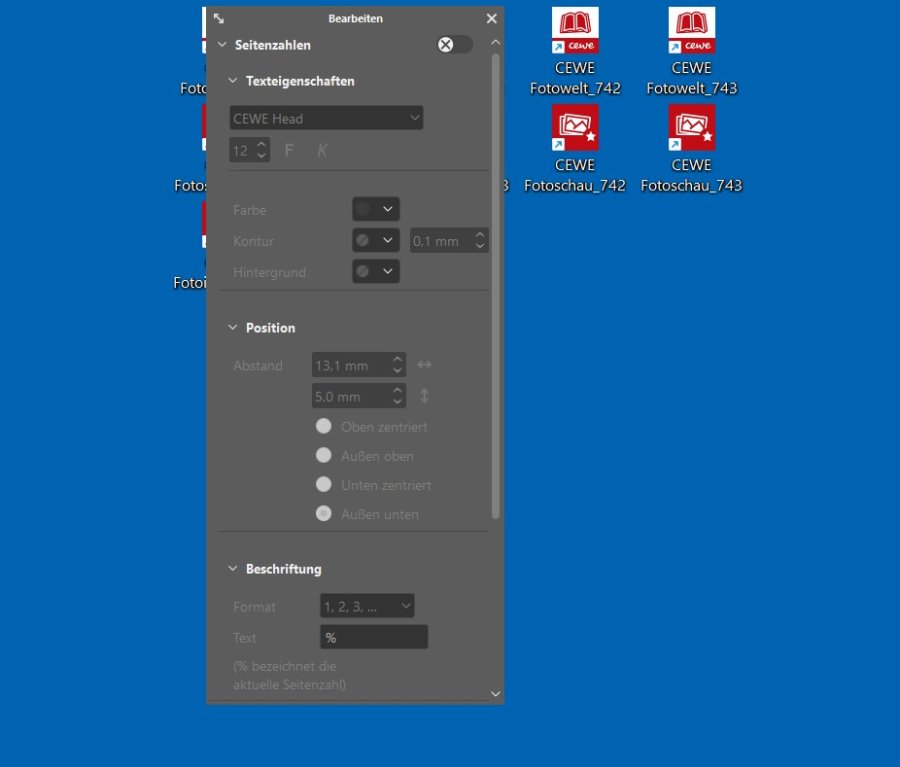Decrease Kontur 0,1 mm width

[480, 246]
